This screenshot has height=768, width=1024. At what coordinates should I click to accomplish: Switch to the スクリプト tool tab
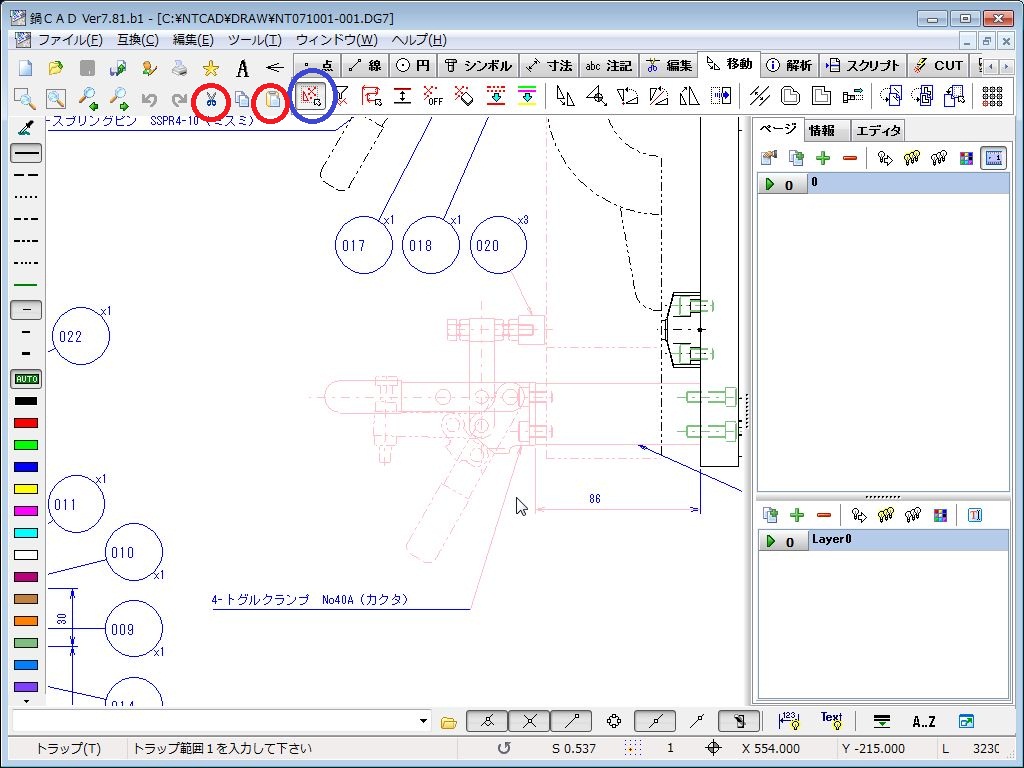(862, 65)
